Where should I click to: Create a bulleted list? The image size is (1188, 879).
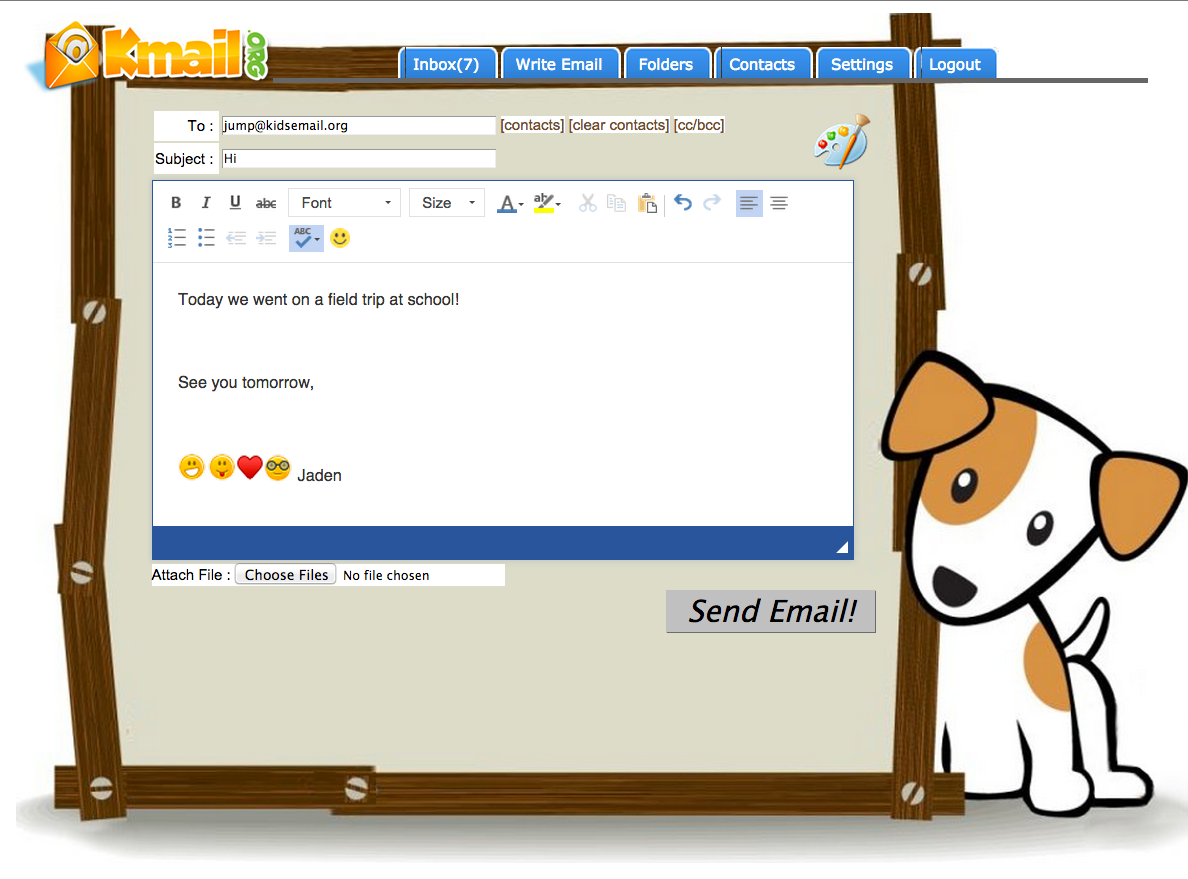[x=207, y=238]
